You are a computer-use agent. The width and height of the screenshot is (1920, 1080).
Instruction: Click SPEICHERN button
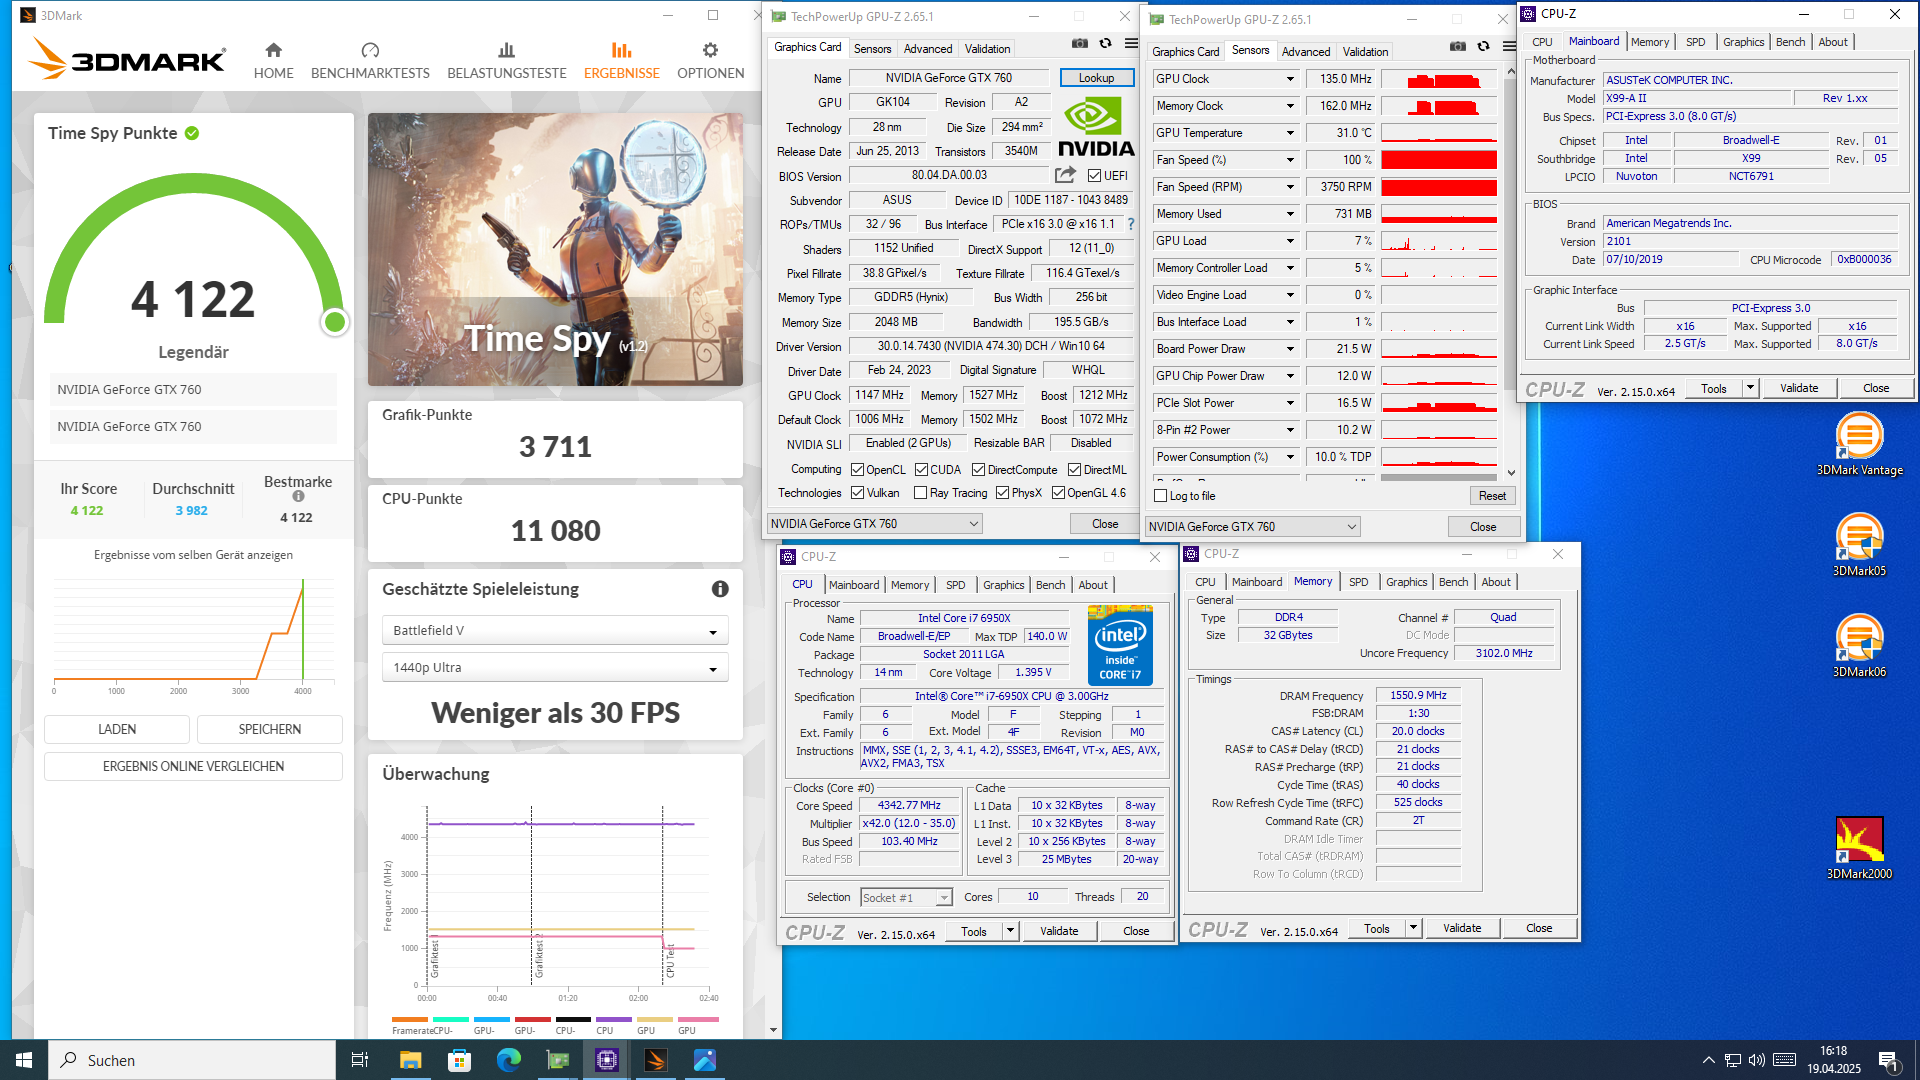270,730
